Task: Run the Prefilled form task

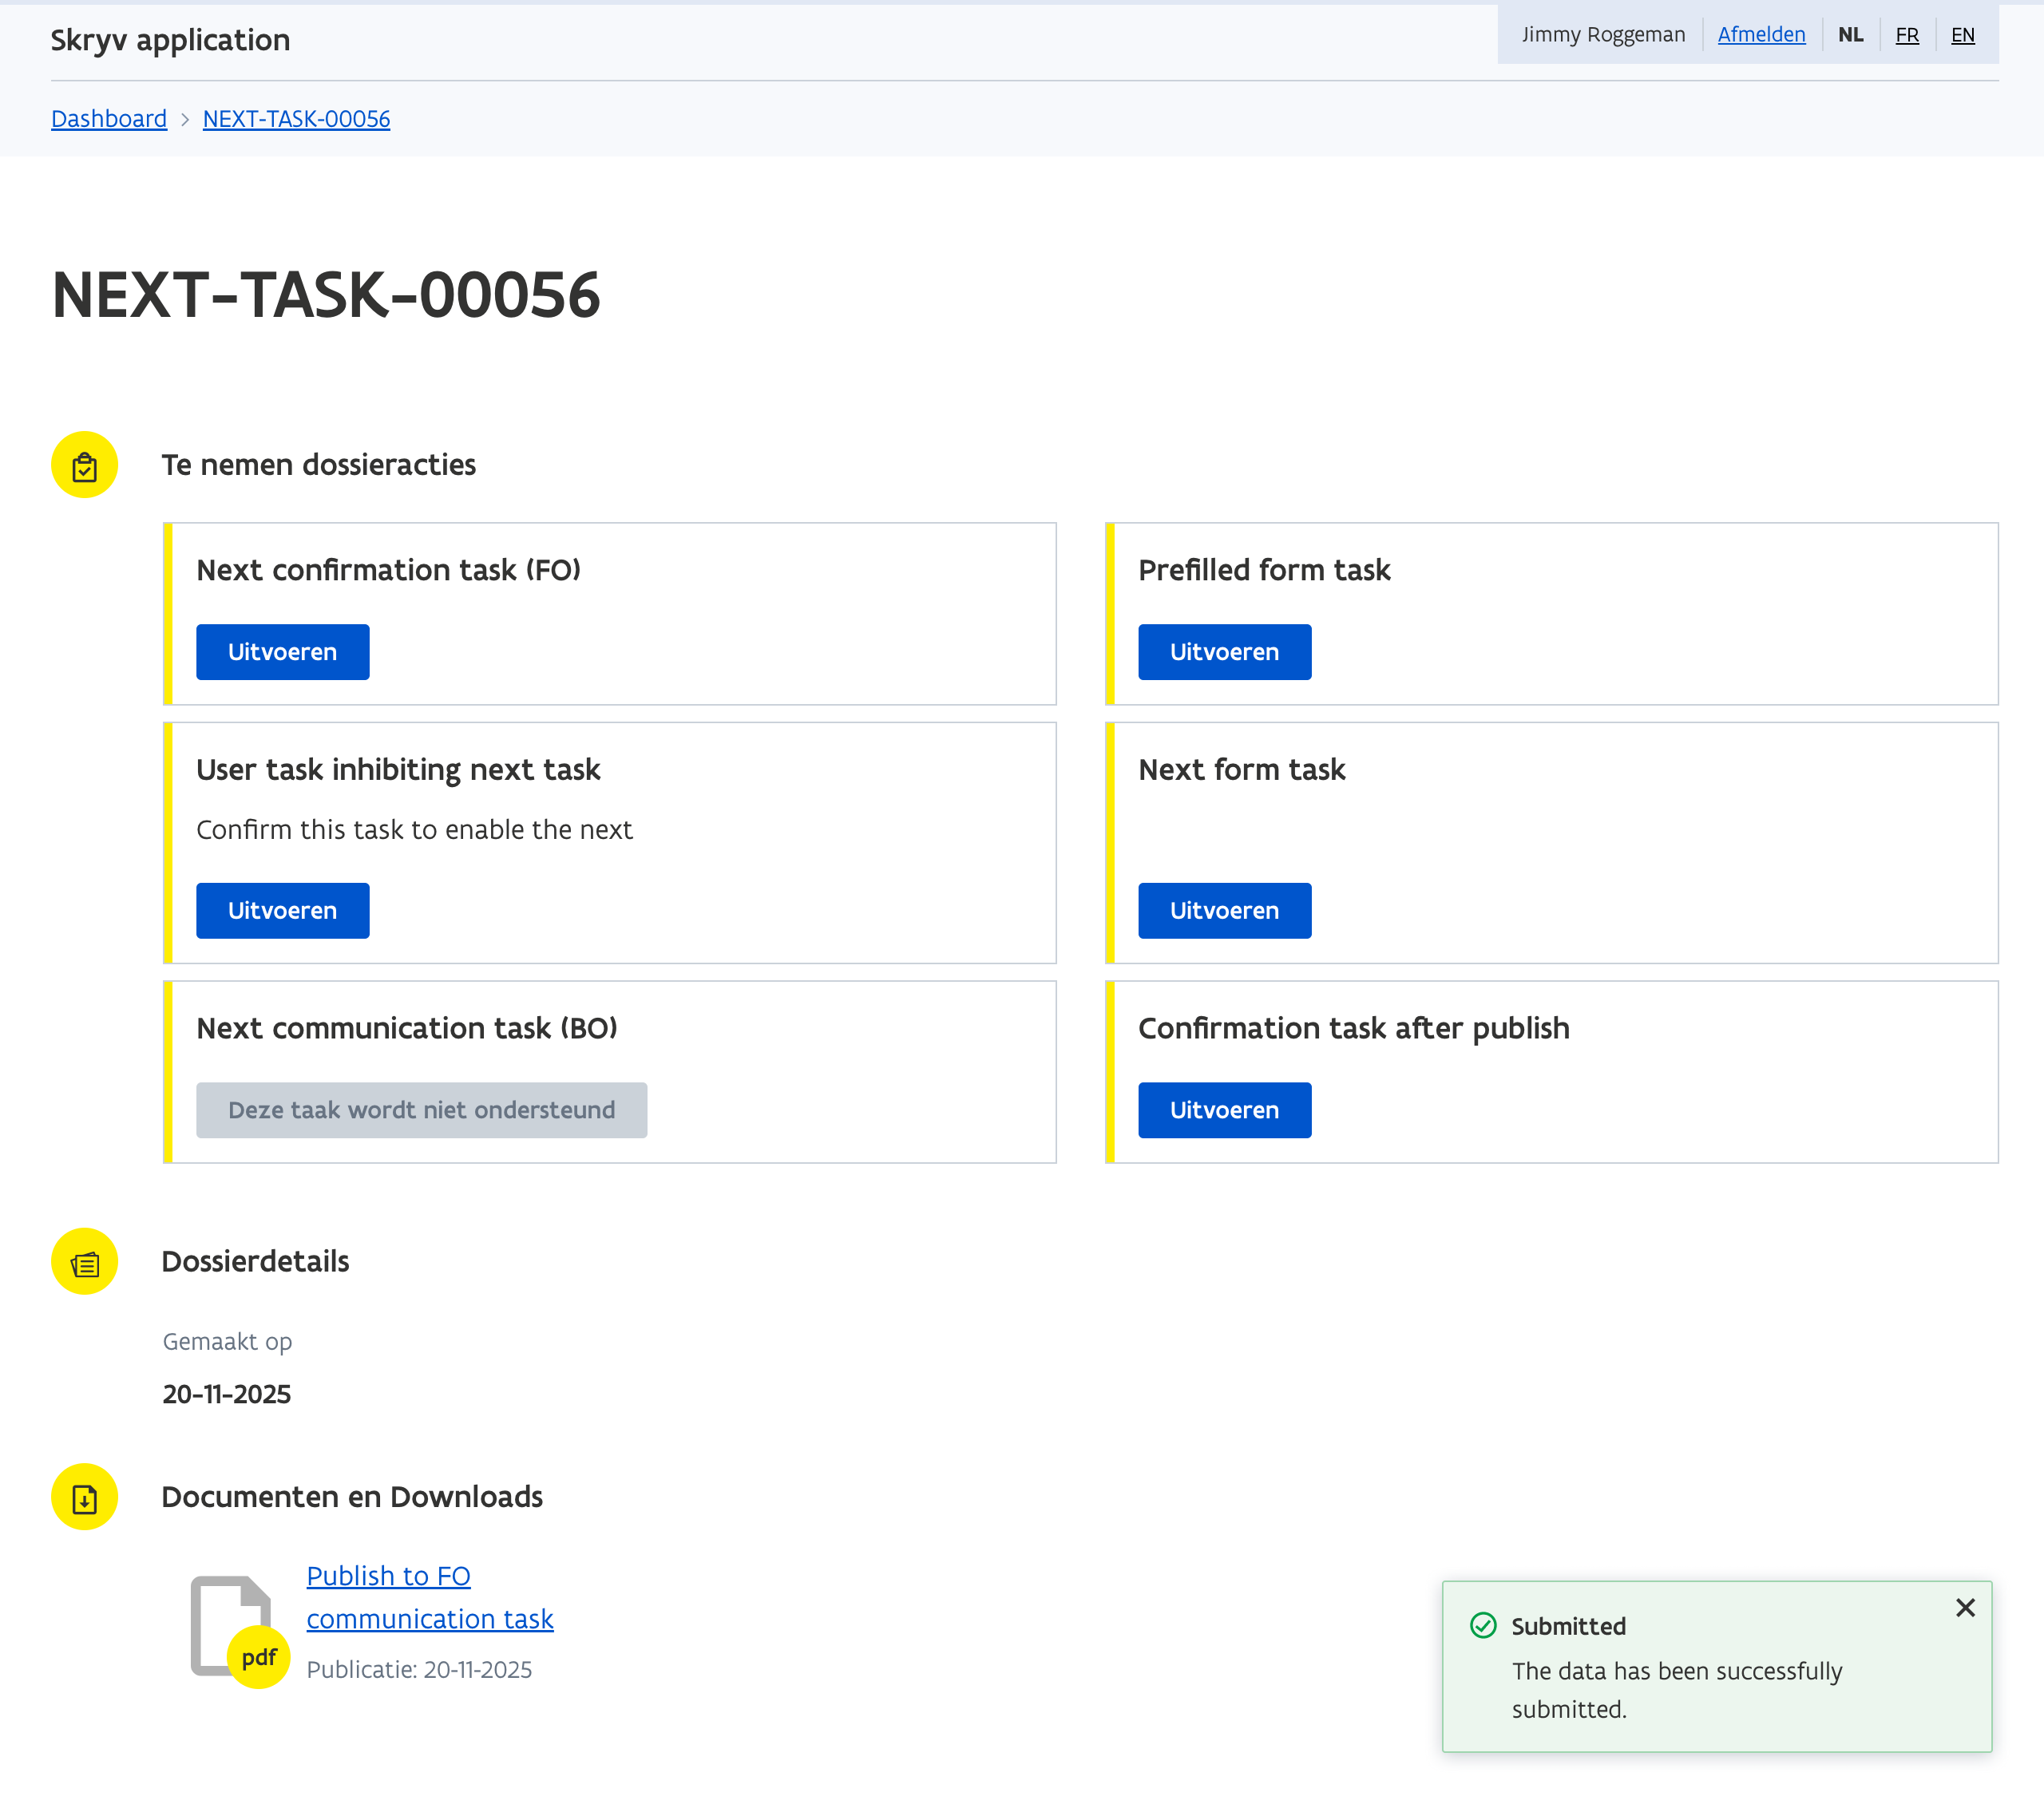Action: [x=1224, y=652]
